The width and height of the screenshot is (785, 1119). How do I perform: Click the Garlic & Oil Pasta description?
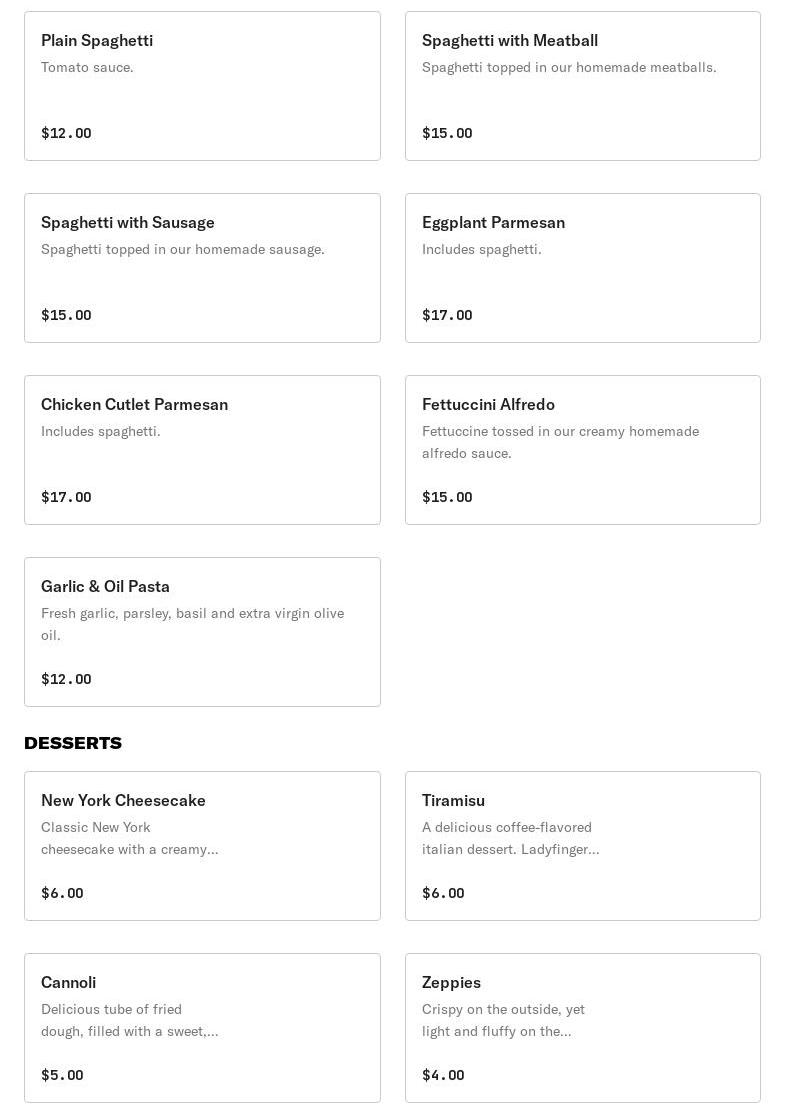pos(192,624)
